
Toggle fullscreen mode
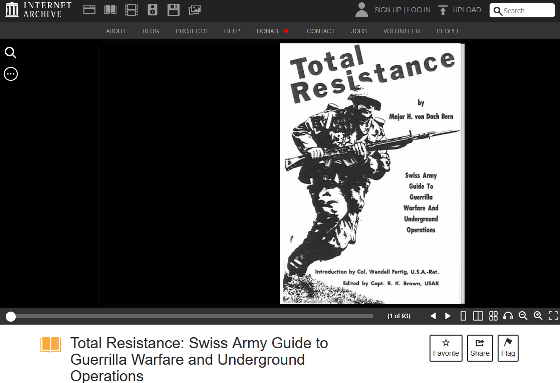pos(553,315)
